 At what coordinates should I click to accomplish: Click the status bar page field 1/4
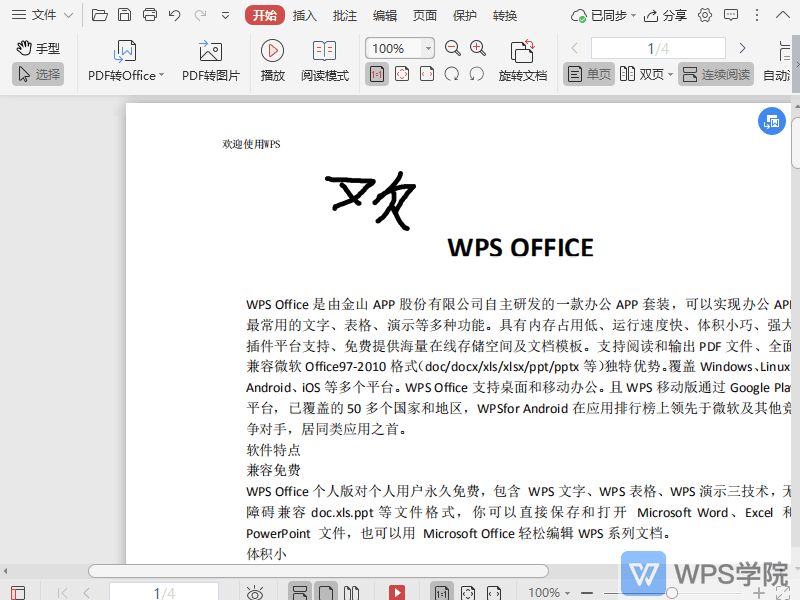click(164, 592)
